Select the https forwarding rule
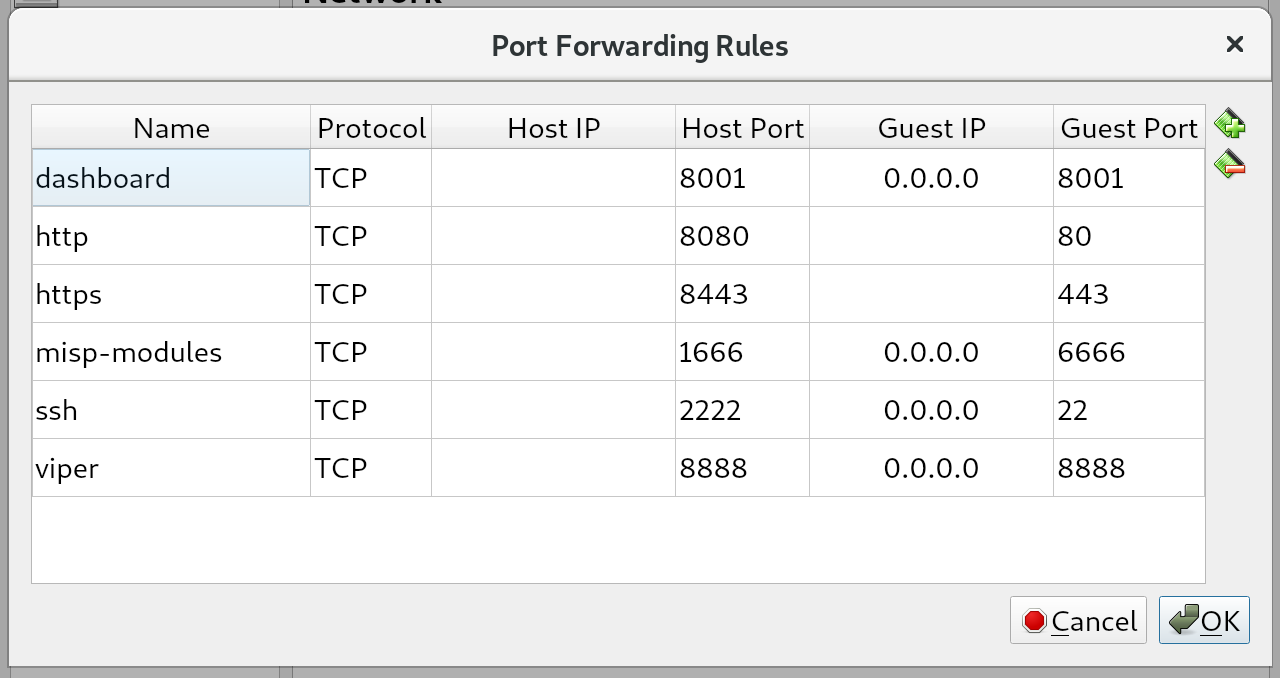The width and height of the screenshot is (1280, 678). pyautogui.click(x=170, y=293)
